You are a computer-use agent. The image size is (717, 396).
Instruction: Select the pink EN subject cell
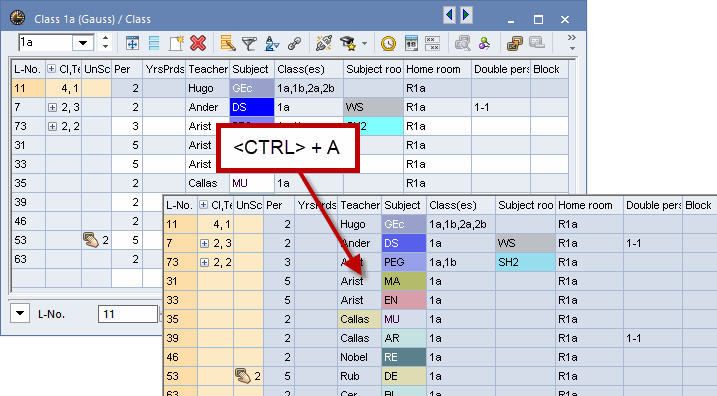(x=404, y=300)
